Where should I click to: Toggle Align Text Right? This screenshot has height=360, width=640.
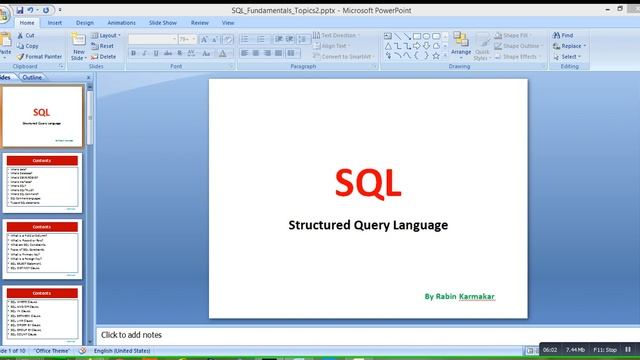tap(267, 53)
